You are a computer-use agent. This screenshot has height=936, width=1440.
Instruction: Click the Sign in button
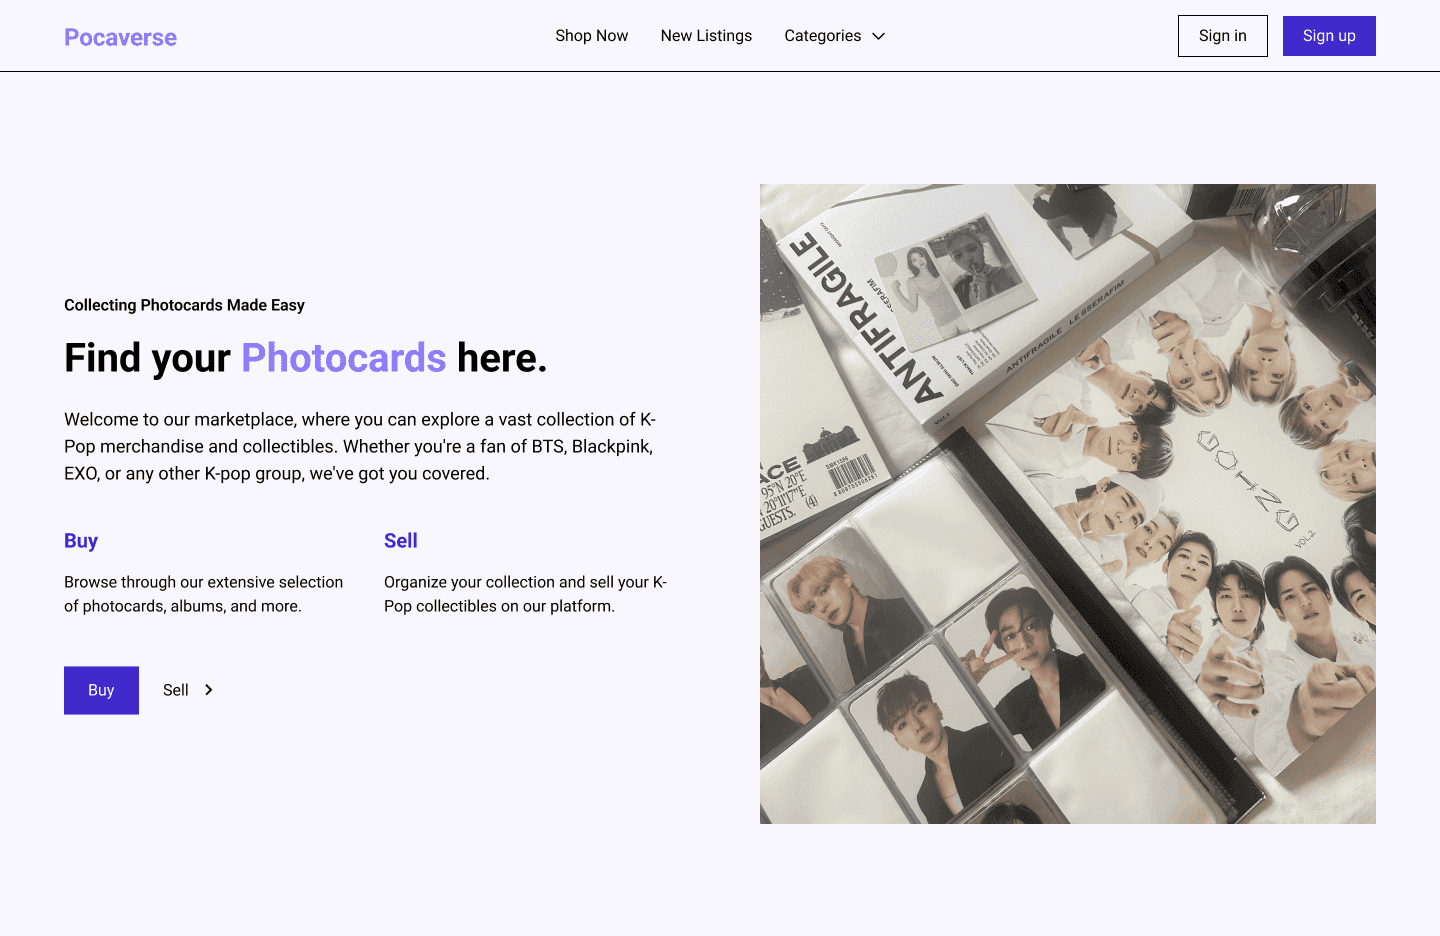[x=1222, y=36]
